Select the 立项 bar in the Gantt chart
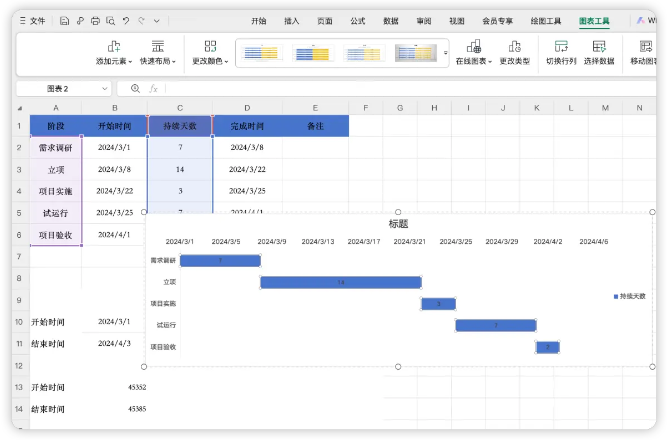Screen dimensions: 667x440 coord(341,282)
